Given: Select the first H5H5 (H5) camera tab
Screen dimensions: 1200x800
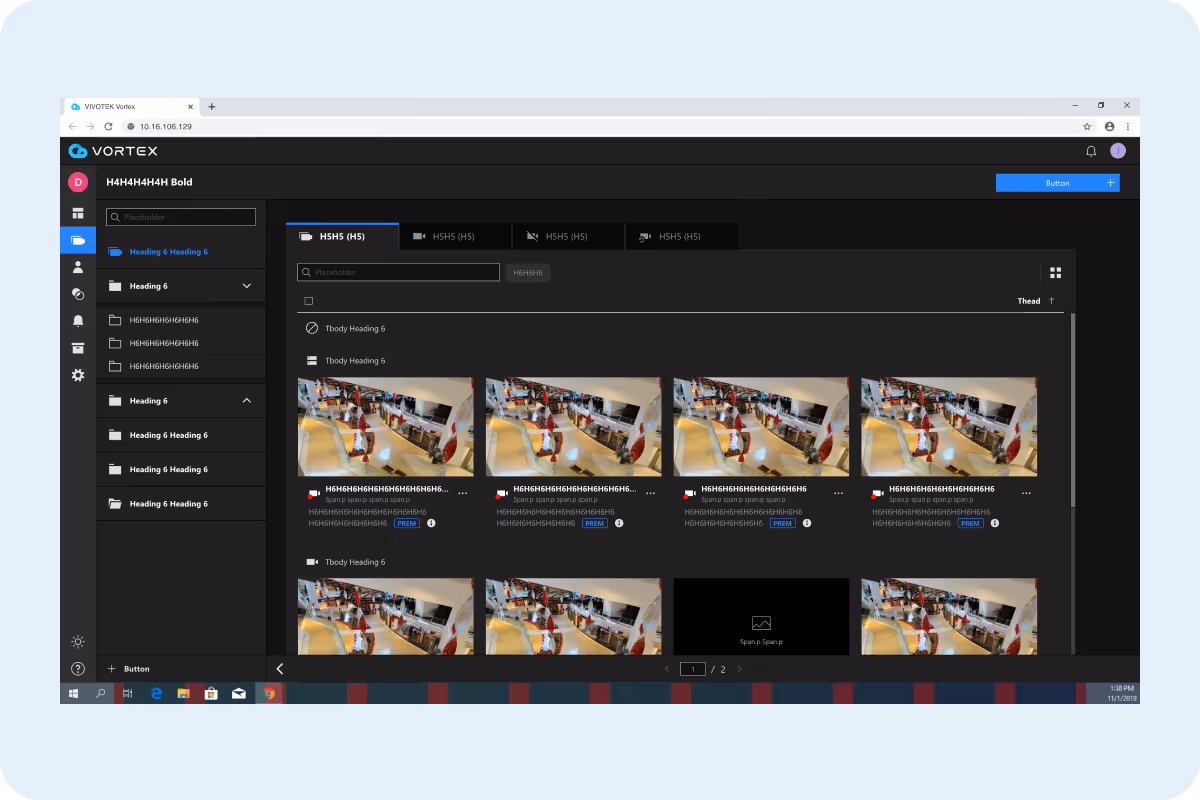Looking at the screenshot, I should pyautogui.click(x=342, y=237).
